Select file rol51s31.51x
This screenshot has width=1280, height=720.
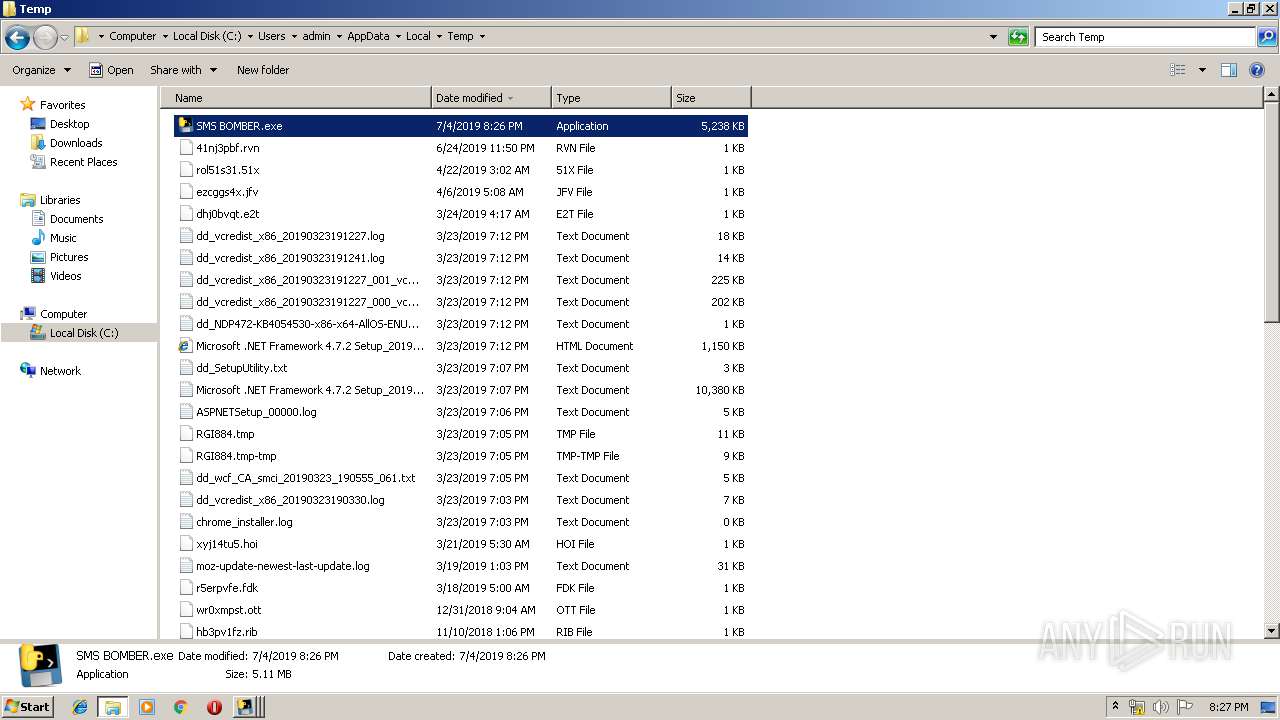pyautogui.click(x=227, y=170)
